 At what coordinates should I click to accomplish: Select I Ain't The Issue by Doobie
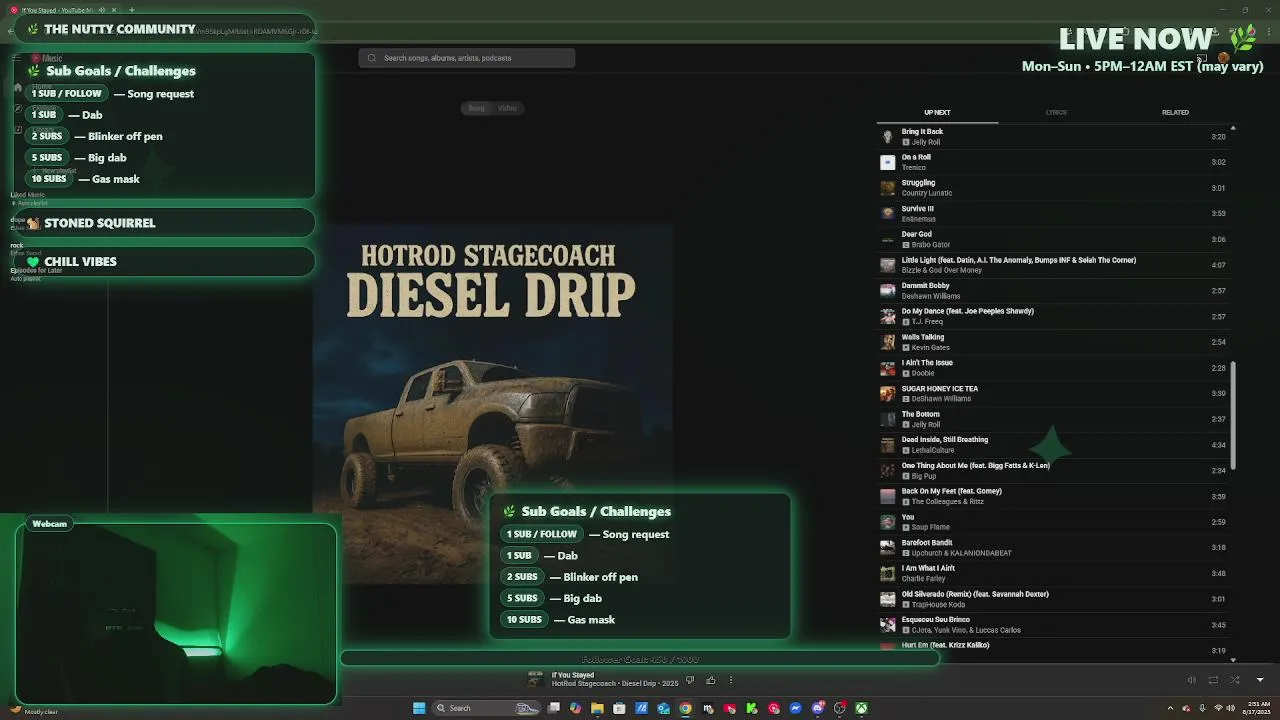[x=1055, y=368]
